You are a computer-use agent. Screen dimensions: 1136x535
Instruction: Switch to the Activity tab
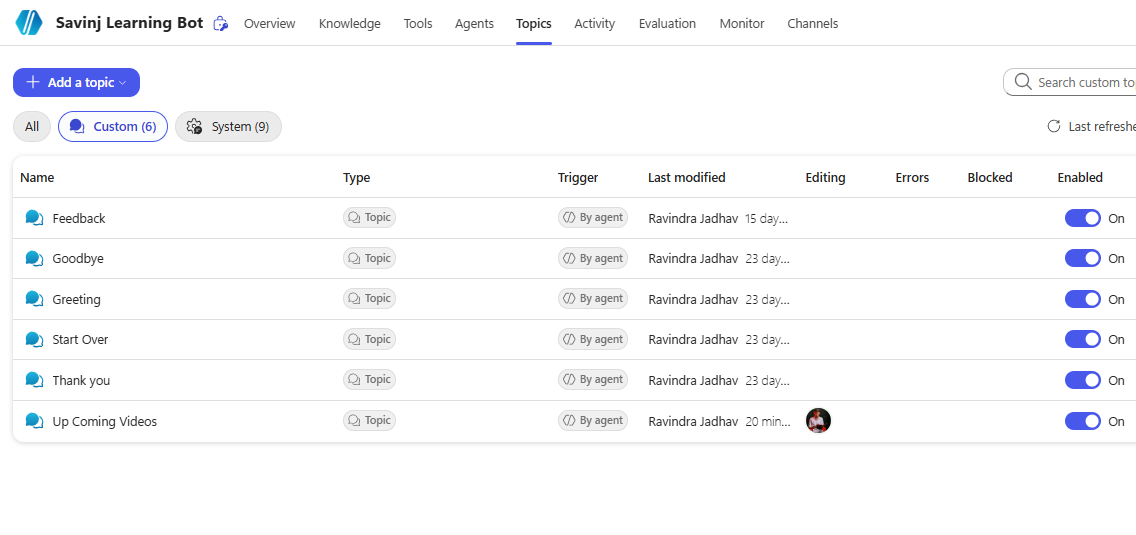(595, 24)
